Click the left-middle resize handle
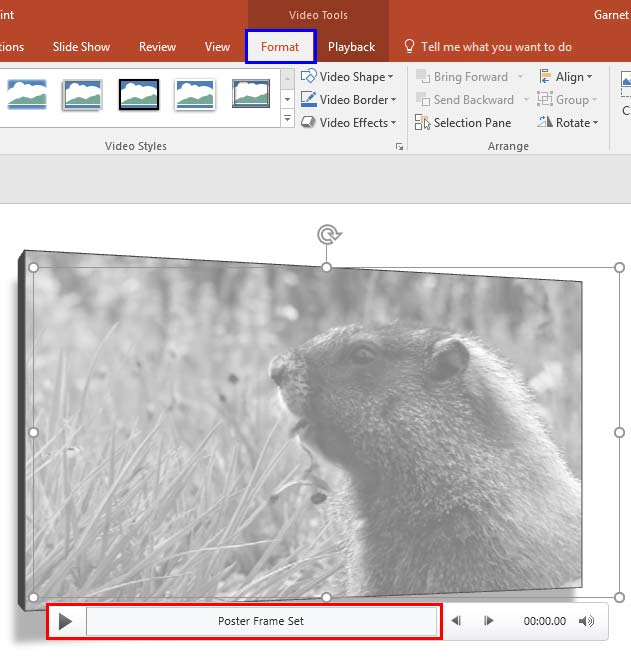This screenshot has height=661, width=631. 33,433
